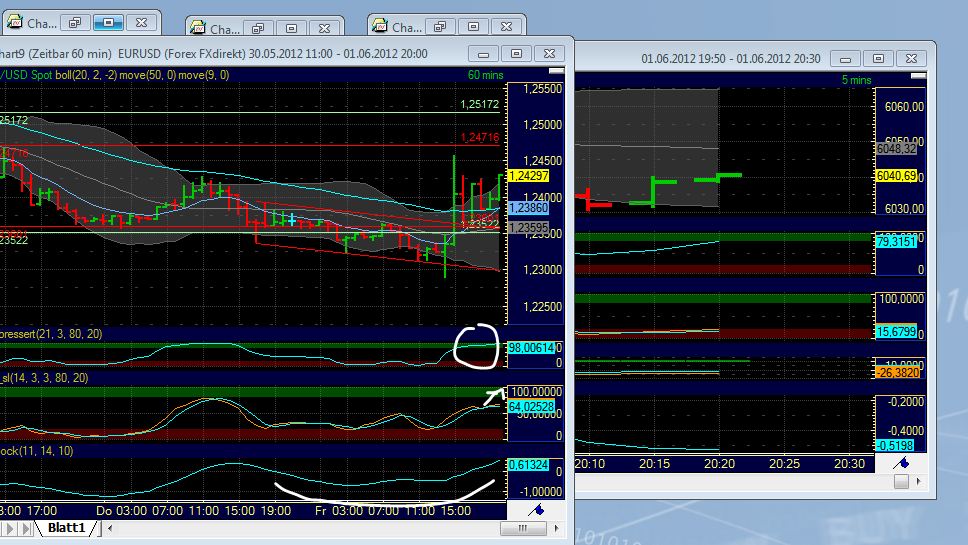
Task: Click the blue pin icon in EURUSD chart
Action: pyautogui.click(x=536, y=510)
